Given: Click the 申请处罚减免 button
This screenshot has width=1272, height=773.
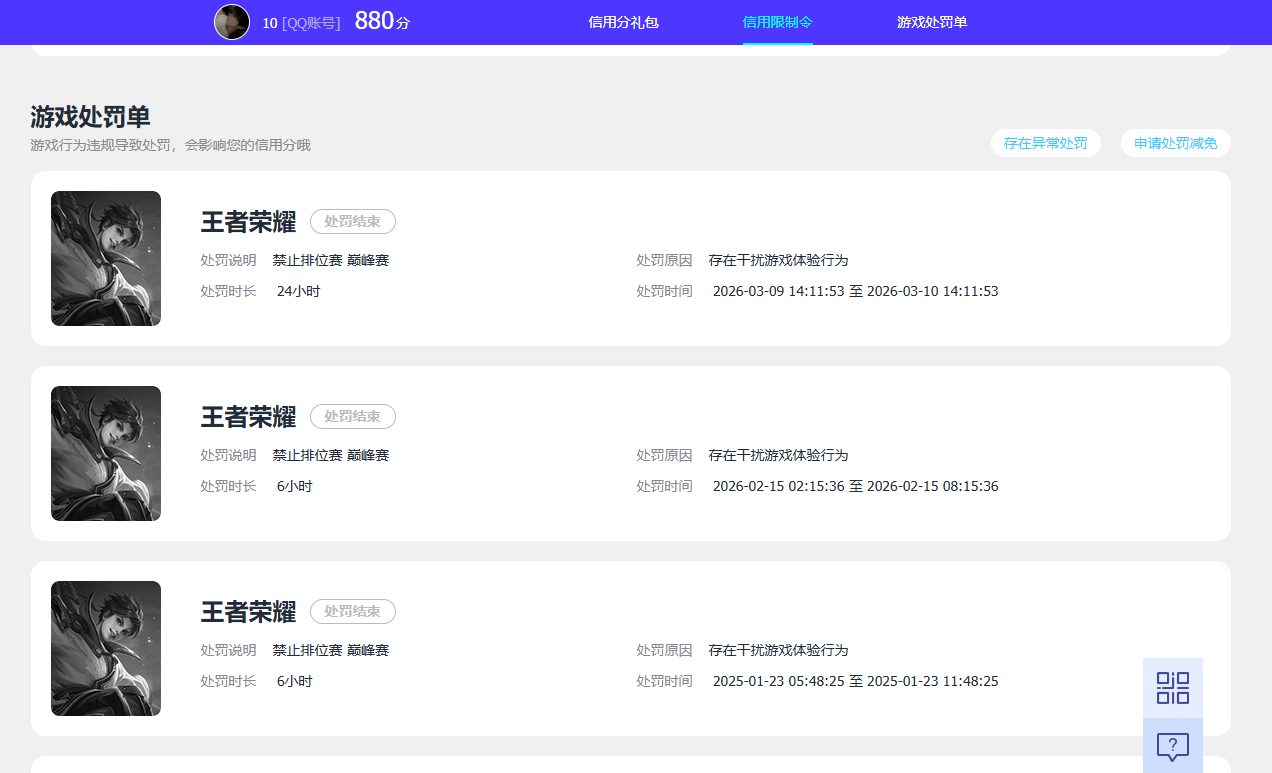Looking at the screenshot, I should coord(1176,143).
